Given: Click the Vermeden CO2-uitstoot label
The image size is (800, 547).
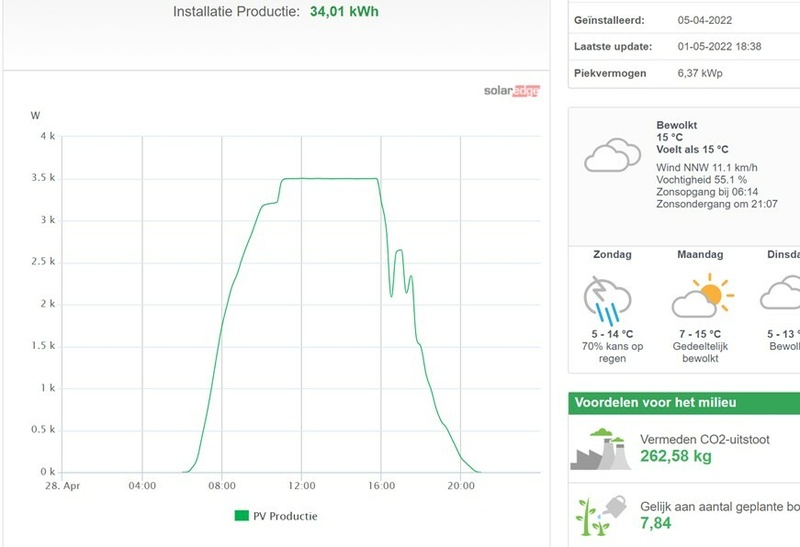Looking at the screenshot, I should pos(705,439).
